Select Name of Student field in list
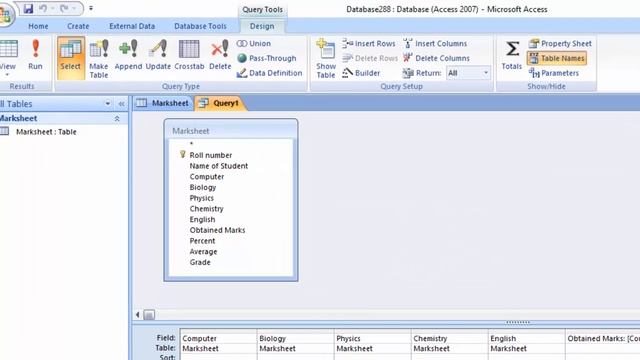The height and width of the screenshot is (360, 640). click(x=219, y=166)
